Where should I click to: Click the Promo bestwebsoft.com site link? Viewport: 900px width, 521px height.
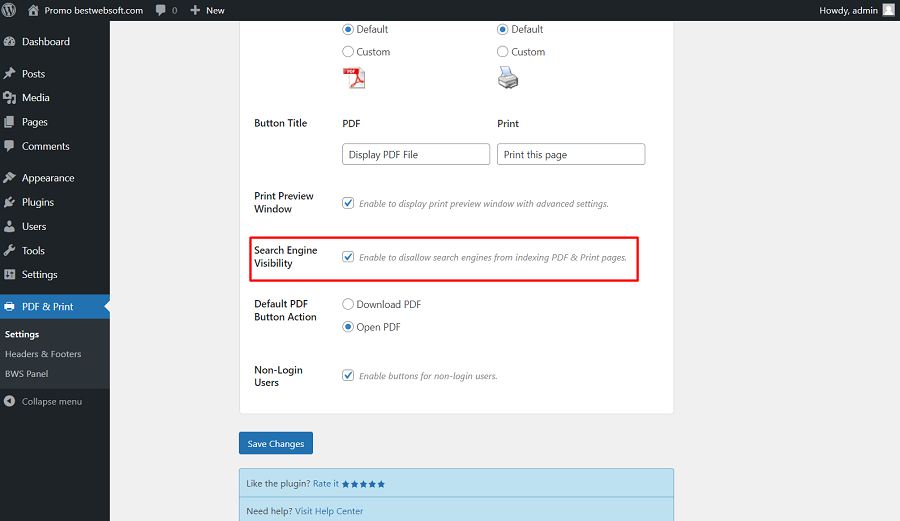pos(94,10)
